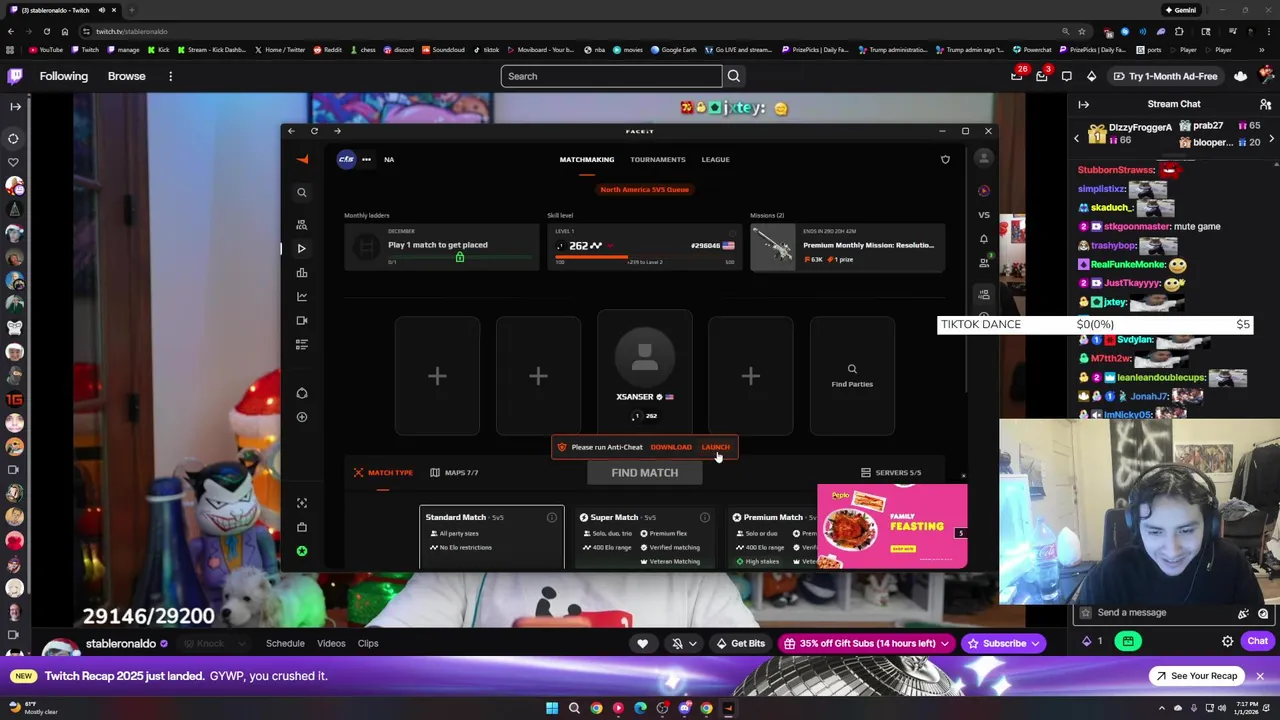Click FACEIT refresh arrow in title bar
1280x720 pixels.
pos(314,131)
